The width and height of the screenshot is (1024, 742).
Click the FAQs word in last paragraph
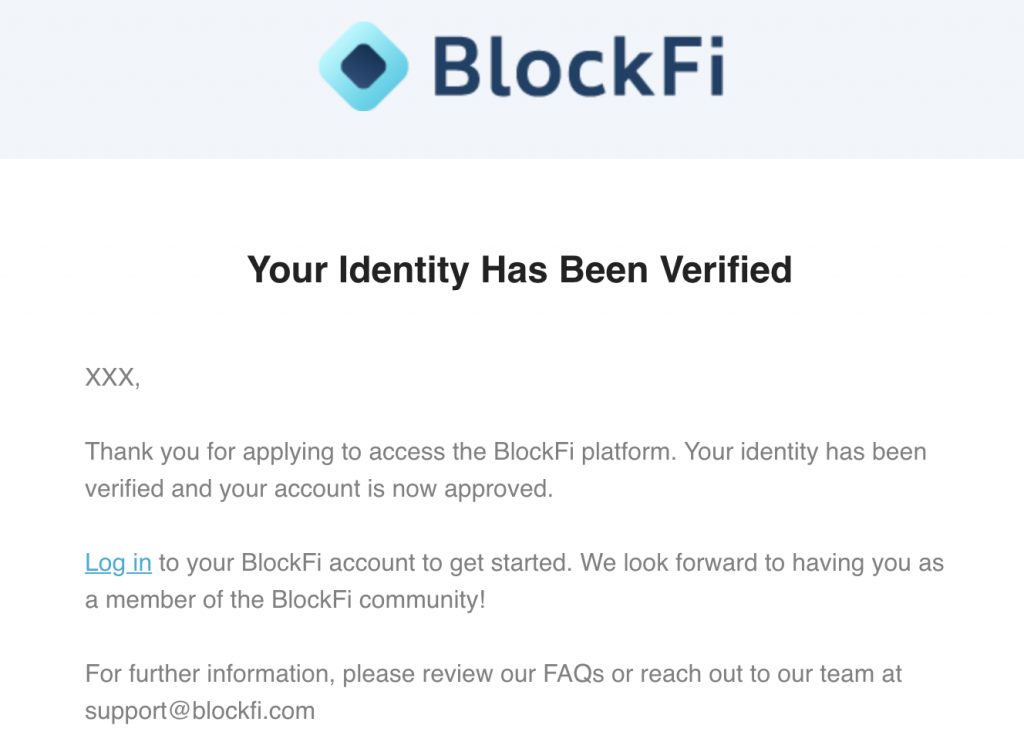[x=573, y=673]
